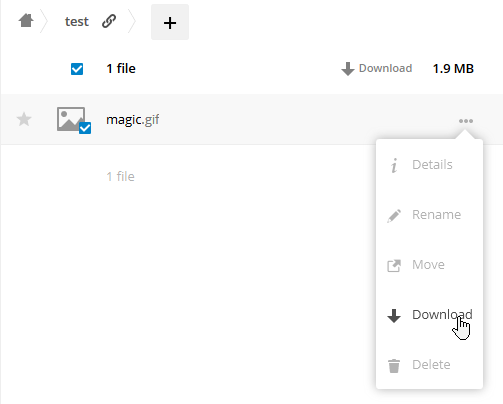Click Download in the selection header

click(377, 68)
